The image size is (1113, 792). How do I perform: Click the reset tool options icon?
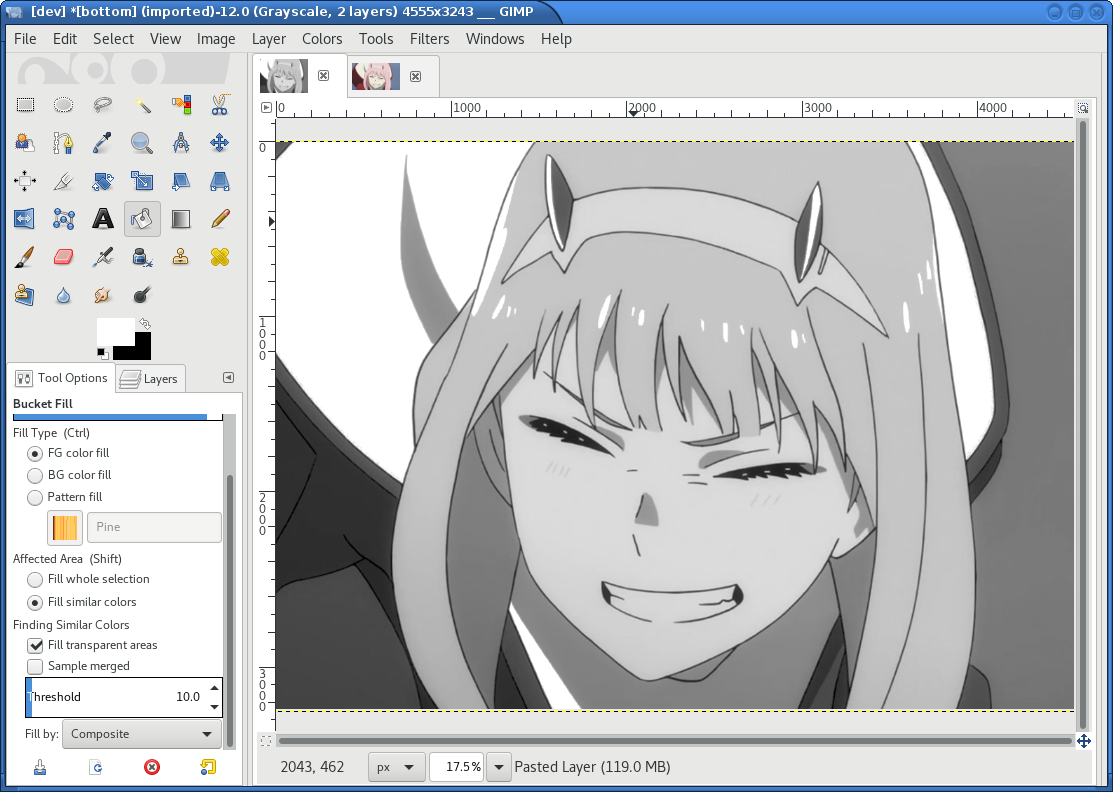(x=207, y=767)
